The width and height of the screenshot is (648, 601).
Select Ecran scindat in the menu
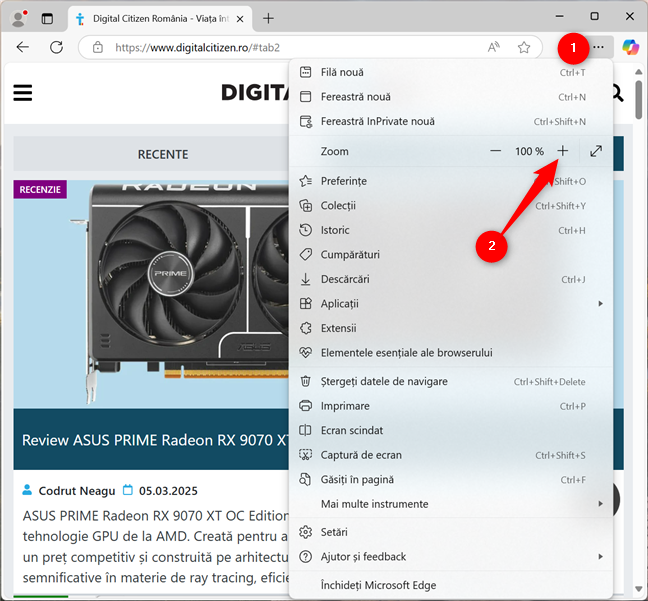click(x=450, y=431)
